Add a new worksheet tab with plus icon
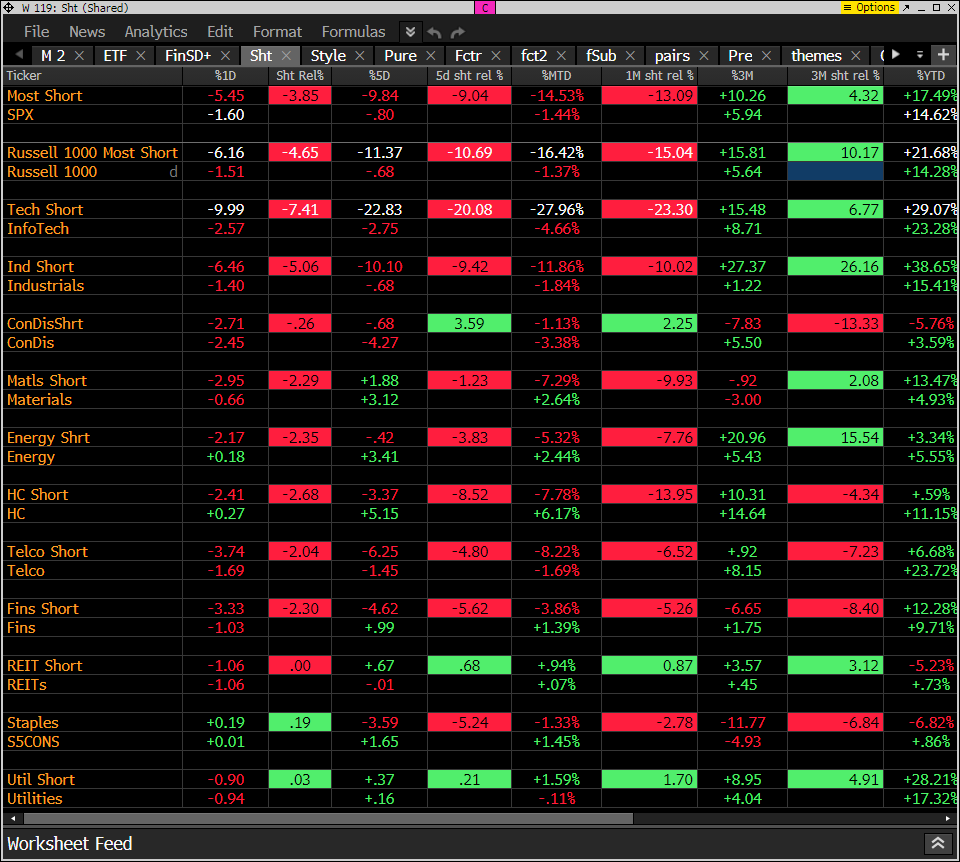Screen dimensions: 960x862 click(943, 54)
